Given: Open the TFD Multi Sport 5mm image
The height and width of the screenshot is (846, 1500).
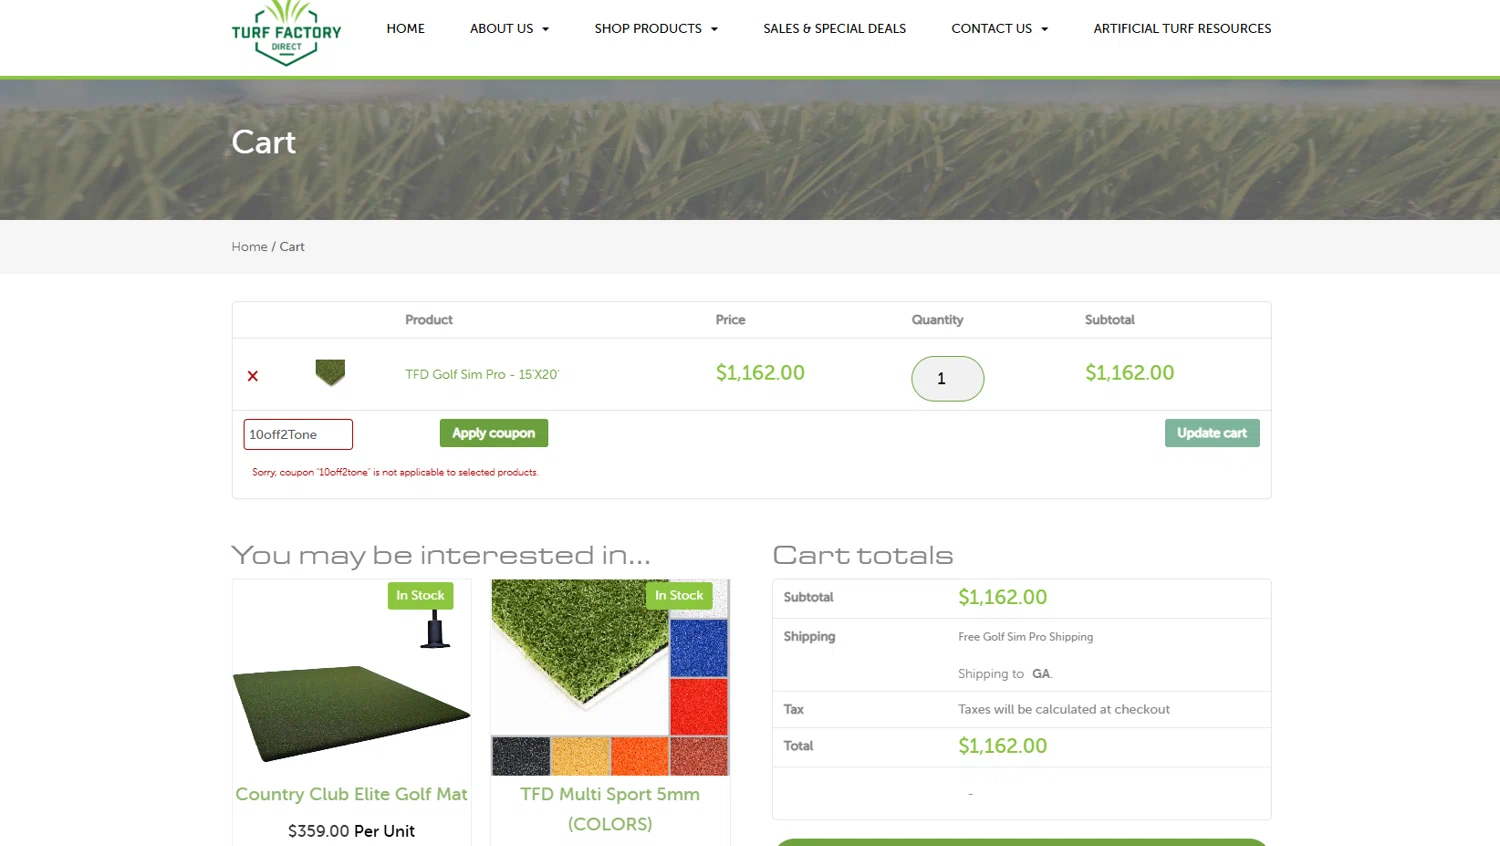Looking at the screenshot, I should point(610,678).
